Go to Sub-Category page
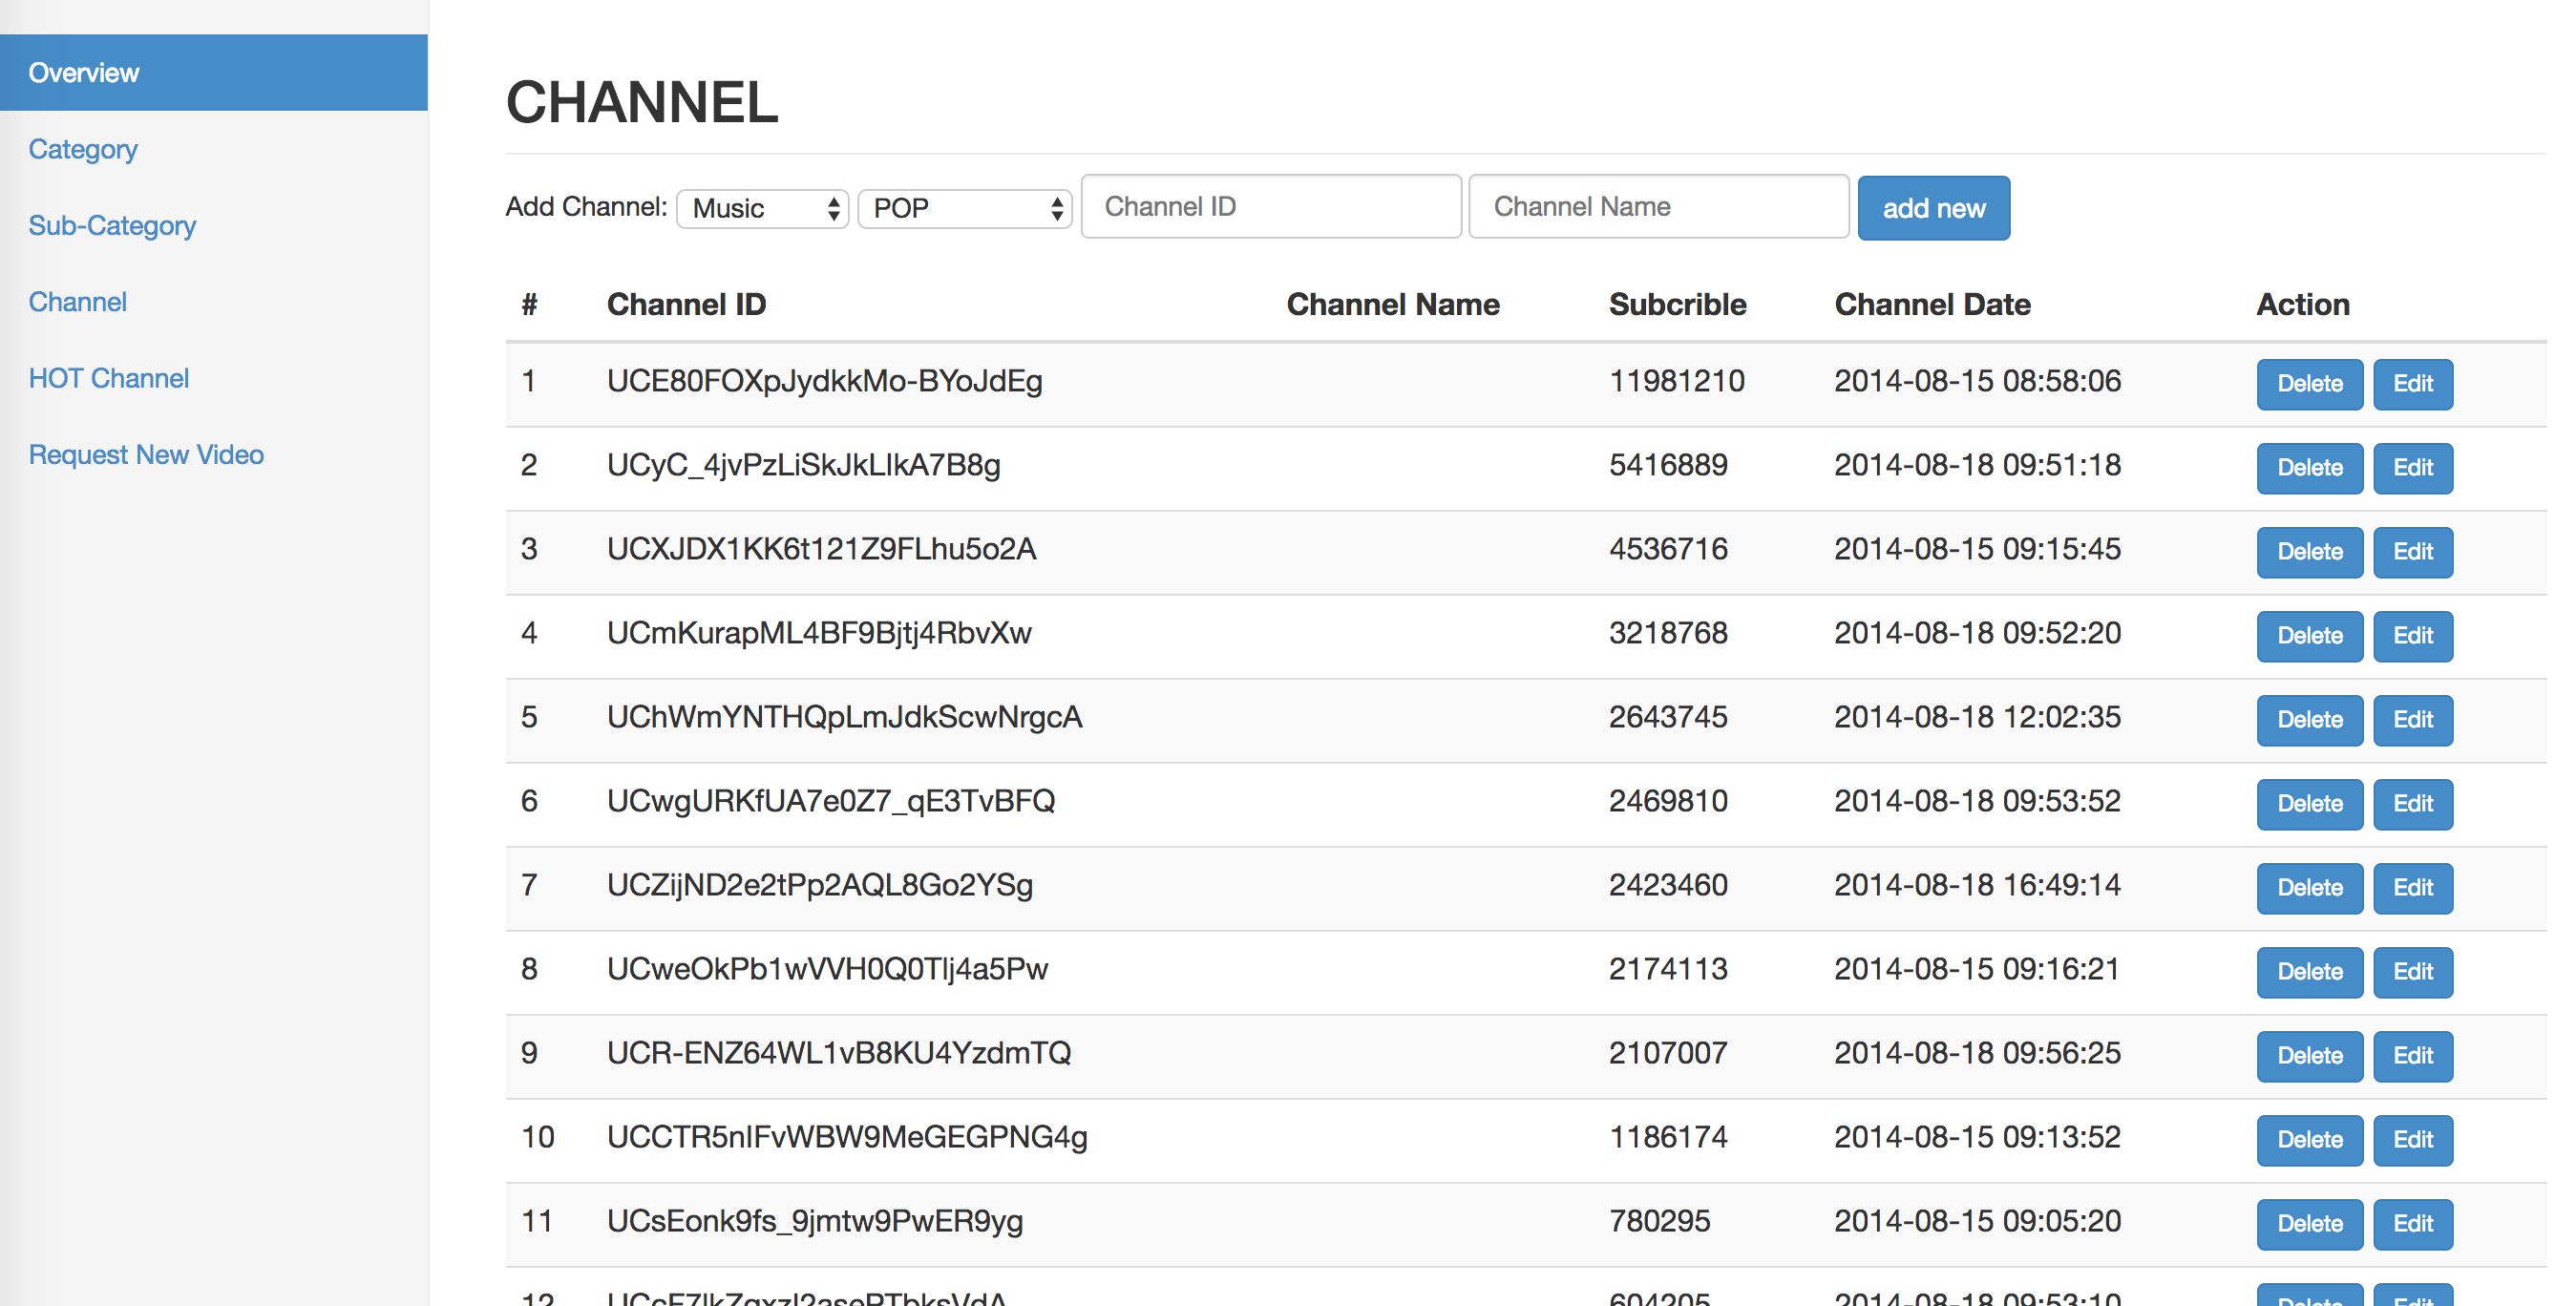This screenshot has height=1306, width=2576. tap(112, 226)
